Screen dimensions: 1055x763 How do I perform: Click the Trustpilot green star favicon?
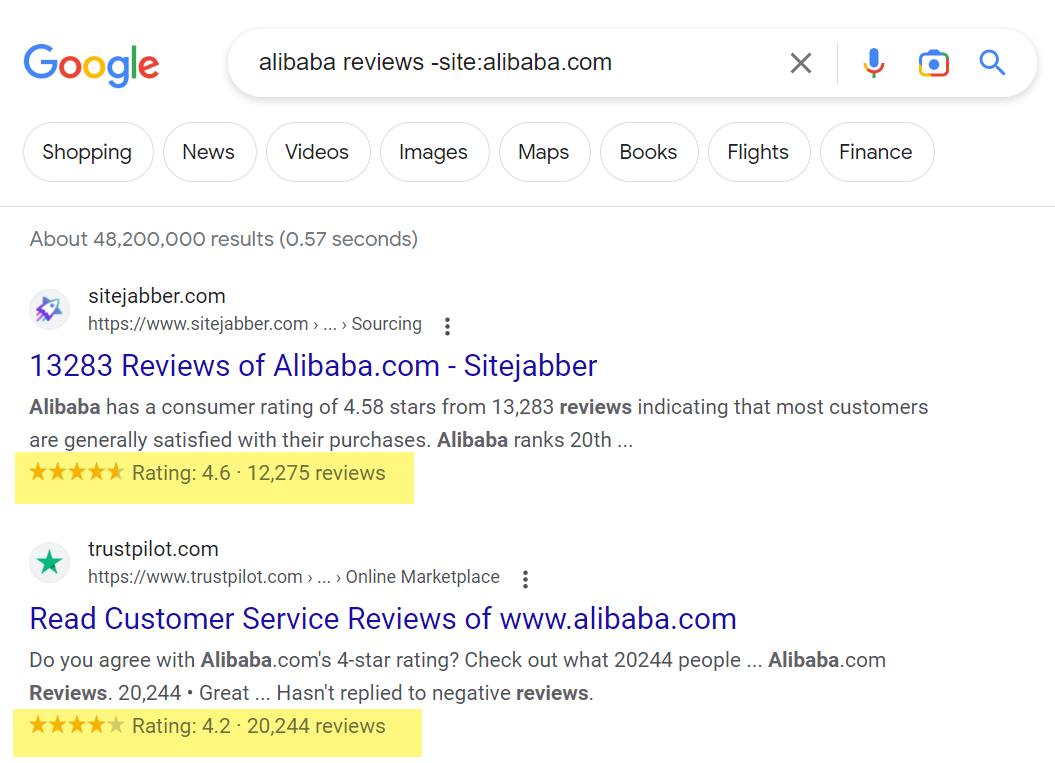point(49,562)
